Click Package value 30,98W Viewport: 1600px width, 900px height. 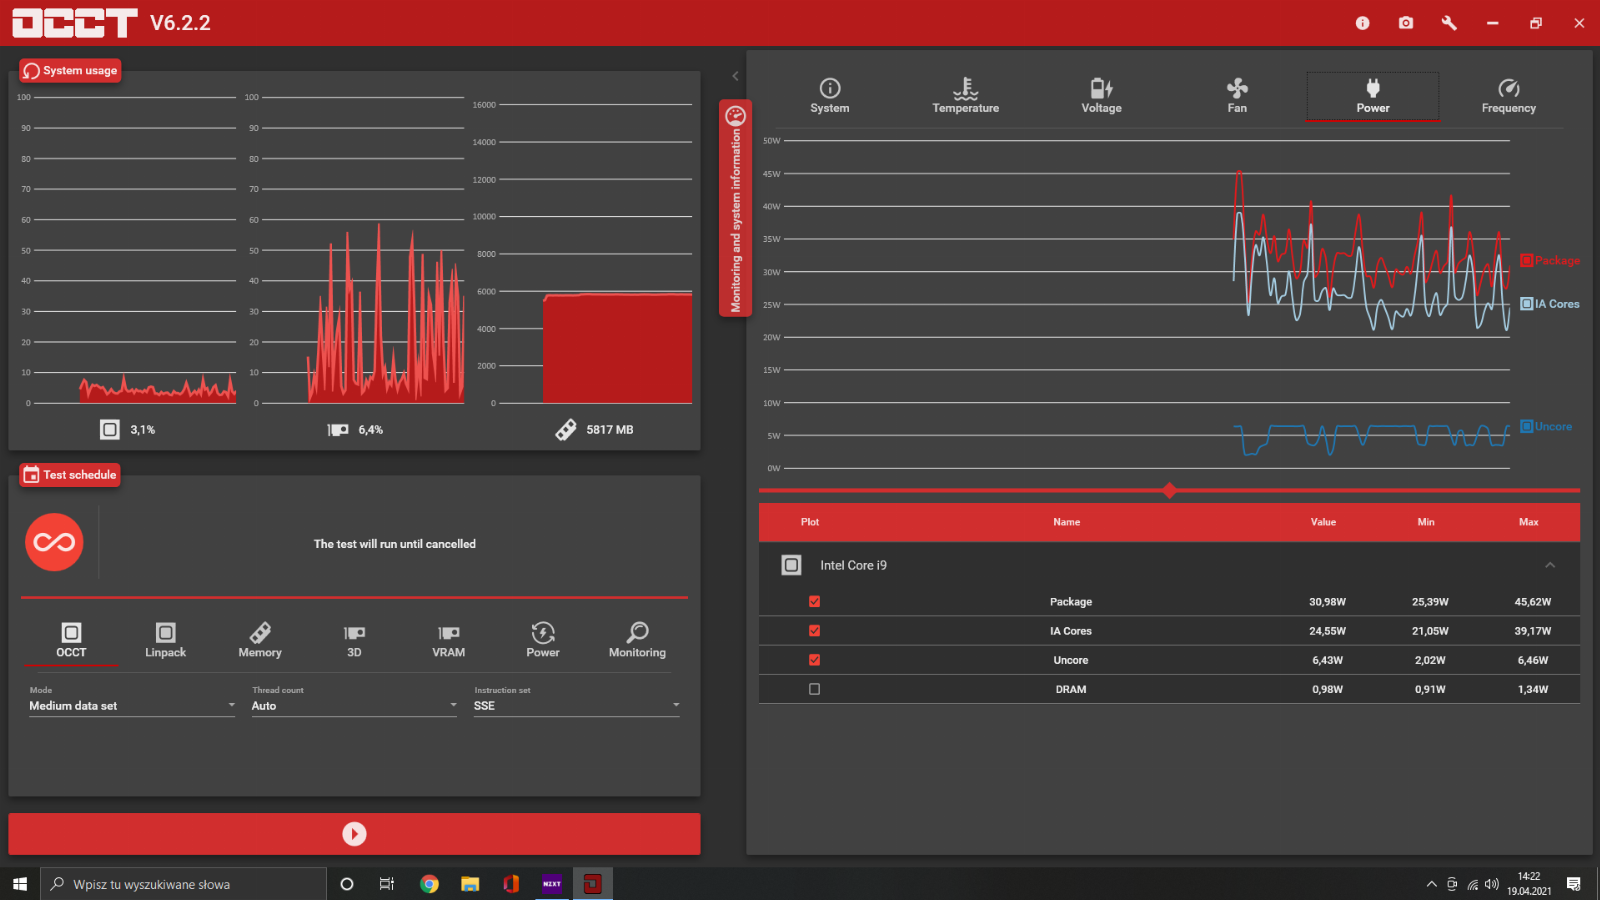click(1327, 602)
